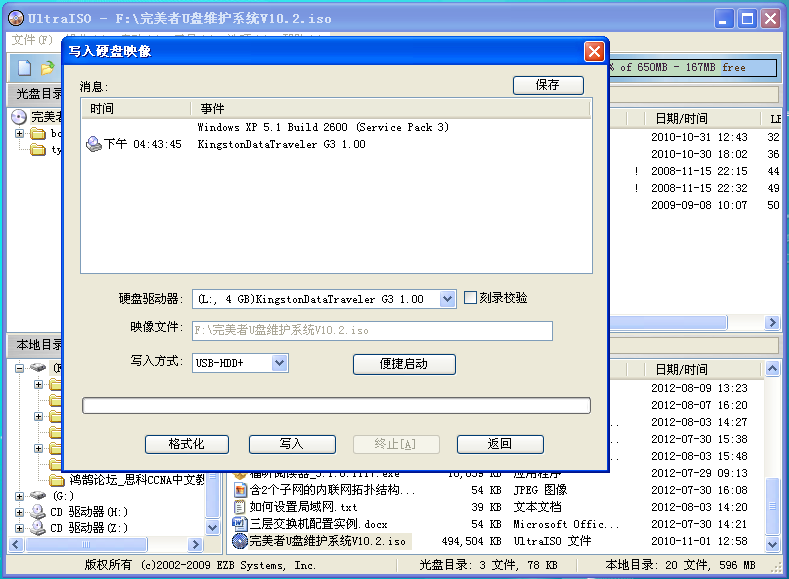Click the 2010-10-31 12:43 date entry
The height and width of the screenshot is (579, 789).
click(x=699, y=137)
